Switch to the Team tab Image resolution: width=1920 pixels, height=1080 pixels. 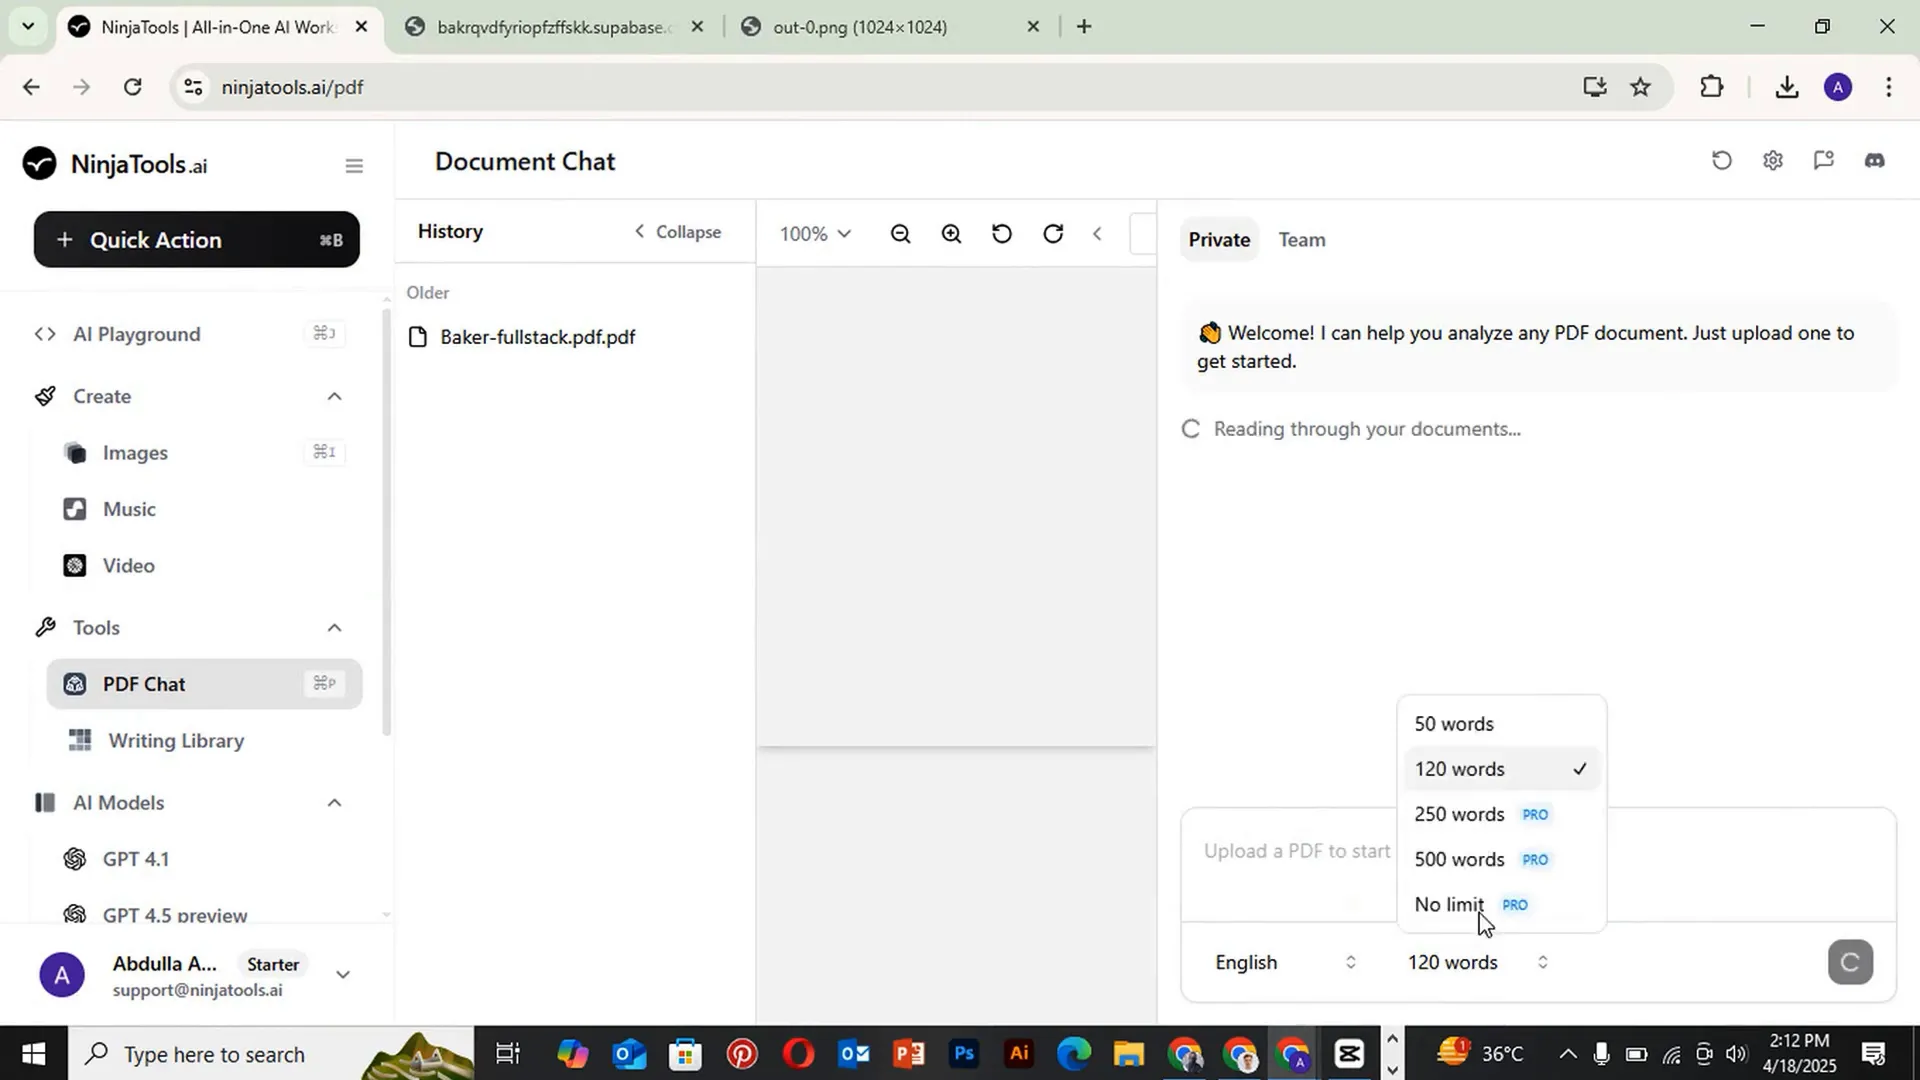pyautogui.click(x=1302, y=240)
